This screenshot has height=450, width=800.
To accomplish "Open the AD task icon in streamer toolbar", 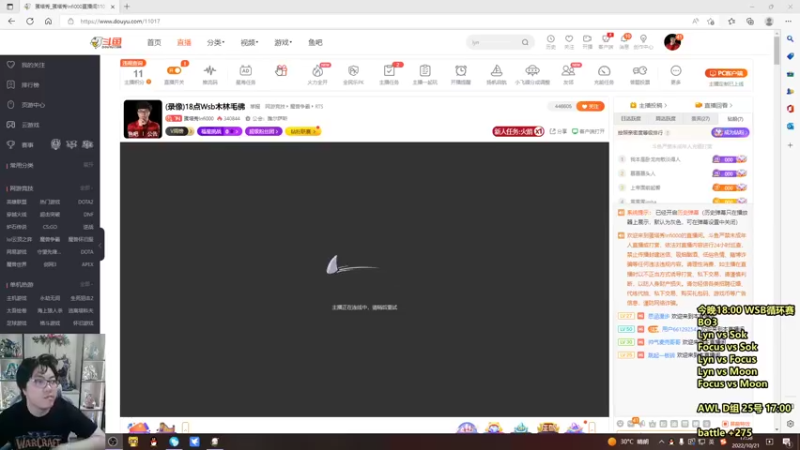I will pos(245,70).
